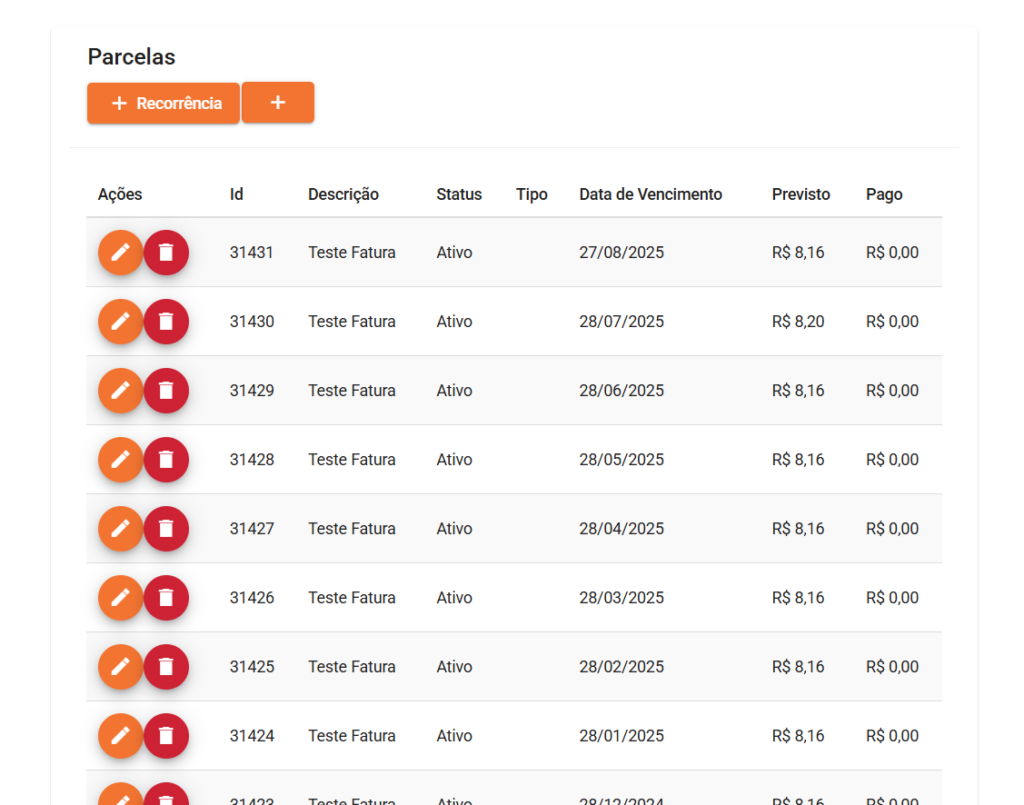Click the Tipo column header
The height and width of the screenshot is (805, 1024).
tap(532, 194)
